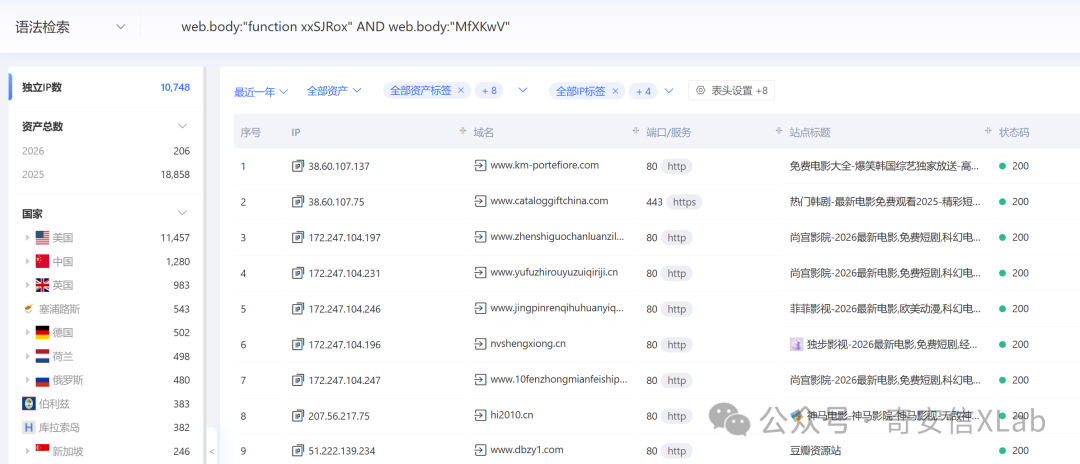Copy IP 172.247.104.247 via copy icon
Viewport: 1080px width, 464px height.
pos(298,380)
